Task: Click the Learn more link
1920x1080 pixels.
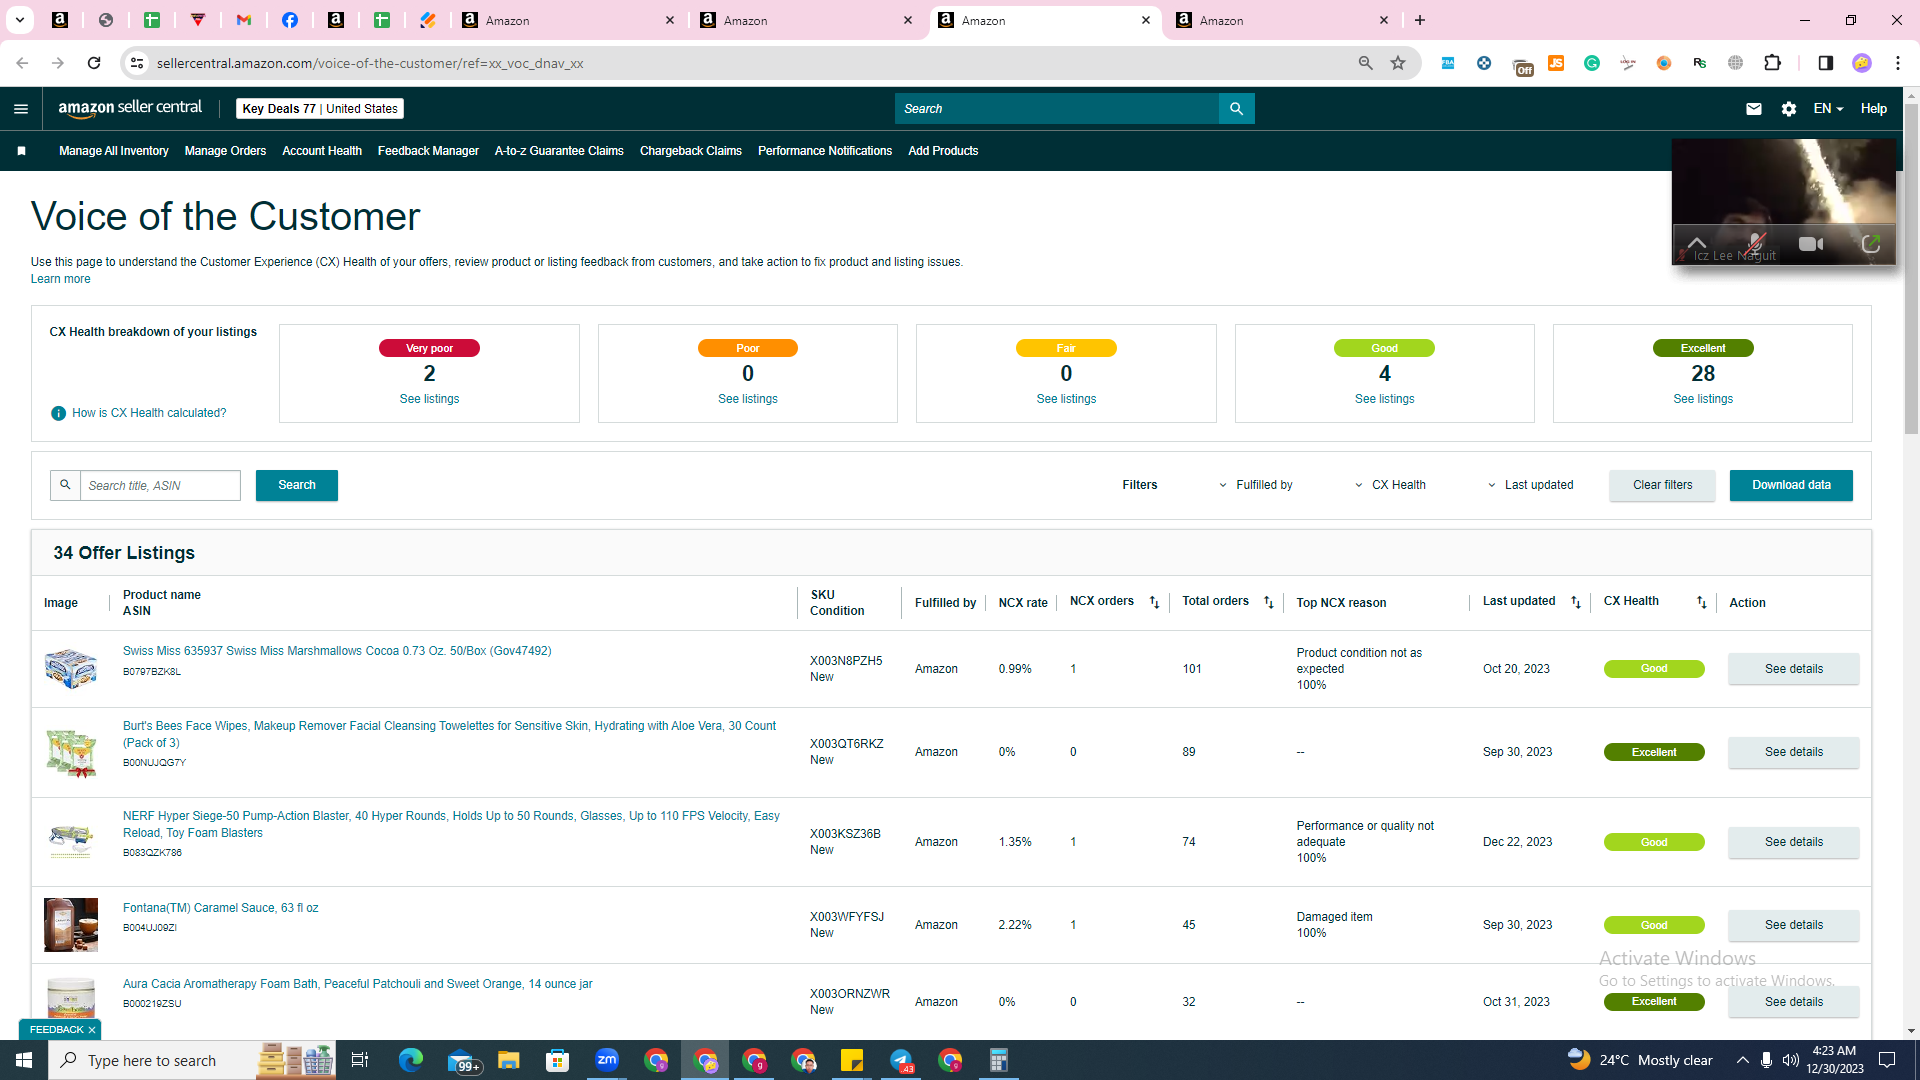Action: (x=60, y=279)
